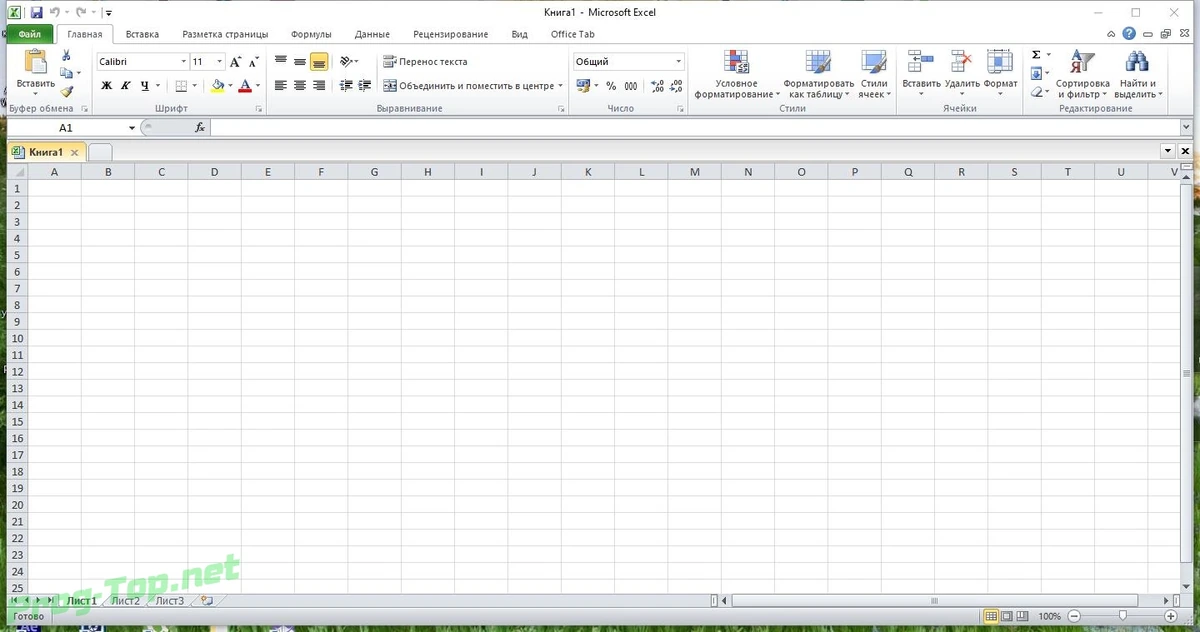Viewport: 1200px width, 632px height.
Task: Open Стили ячеек dropdown
Action: (874, 74)
